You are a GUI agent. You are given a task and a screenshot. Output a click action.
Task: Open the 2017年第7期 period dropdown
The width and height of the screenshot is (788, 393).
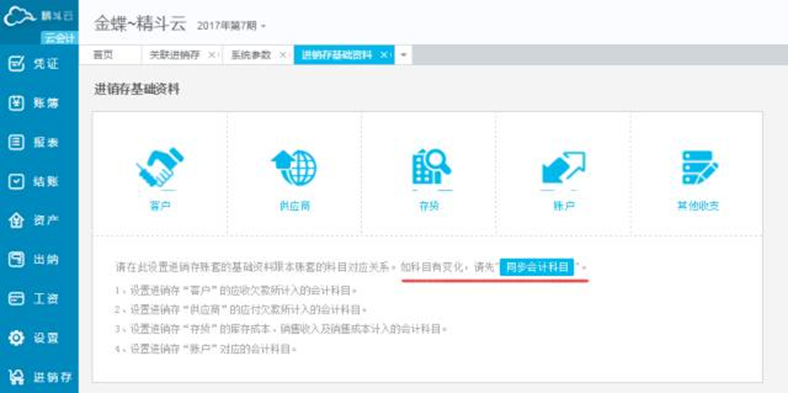click(x=231, y=26)
